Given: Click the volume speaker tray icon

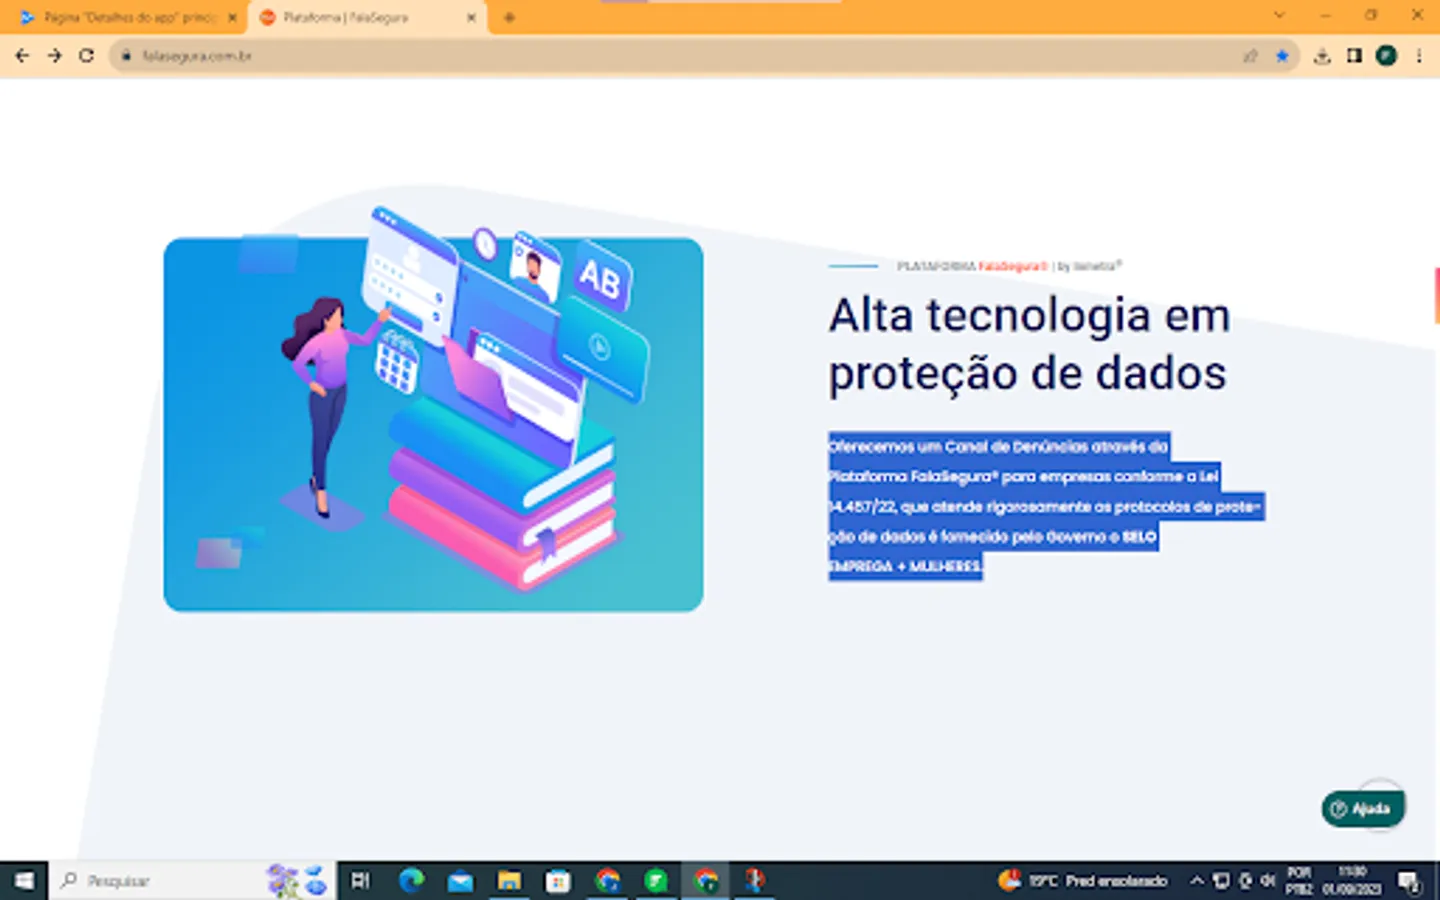Looking at the screenshot, I should coord(1267,880).
